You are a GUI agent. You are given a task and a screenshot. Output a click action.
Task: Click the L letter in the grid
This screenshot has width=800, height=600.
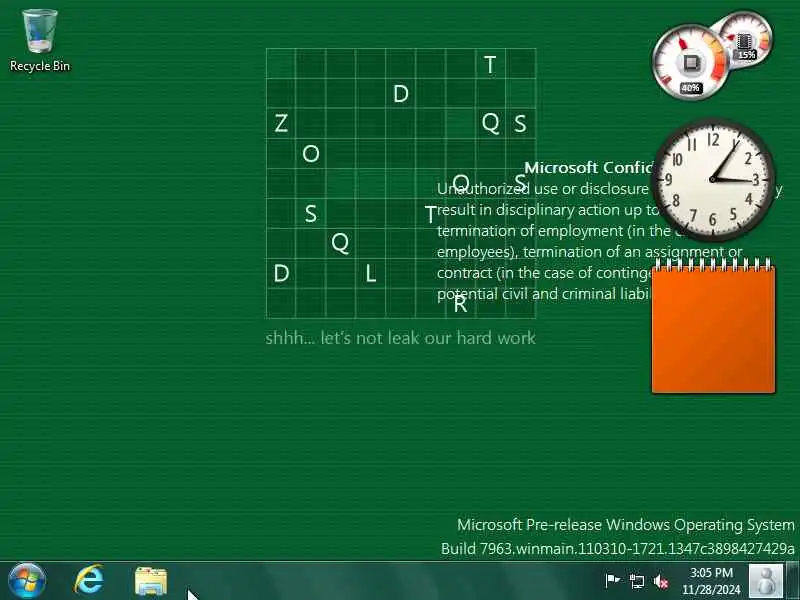(x=371, y=274)
